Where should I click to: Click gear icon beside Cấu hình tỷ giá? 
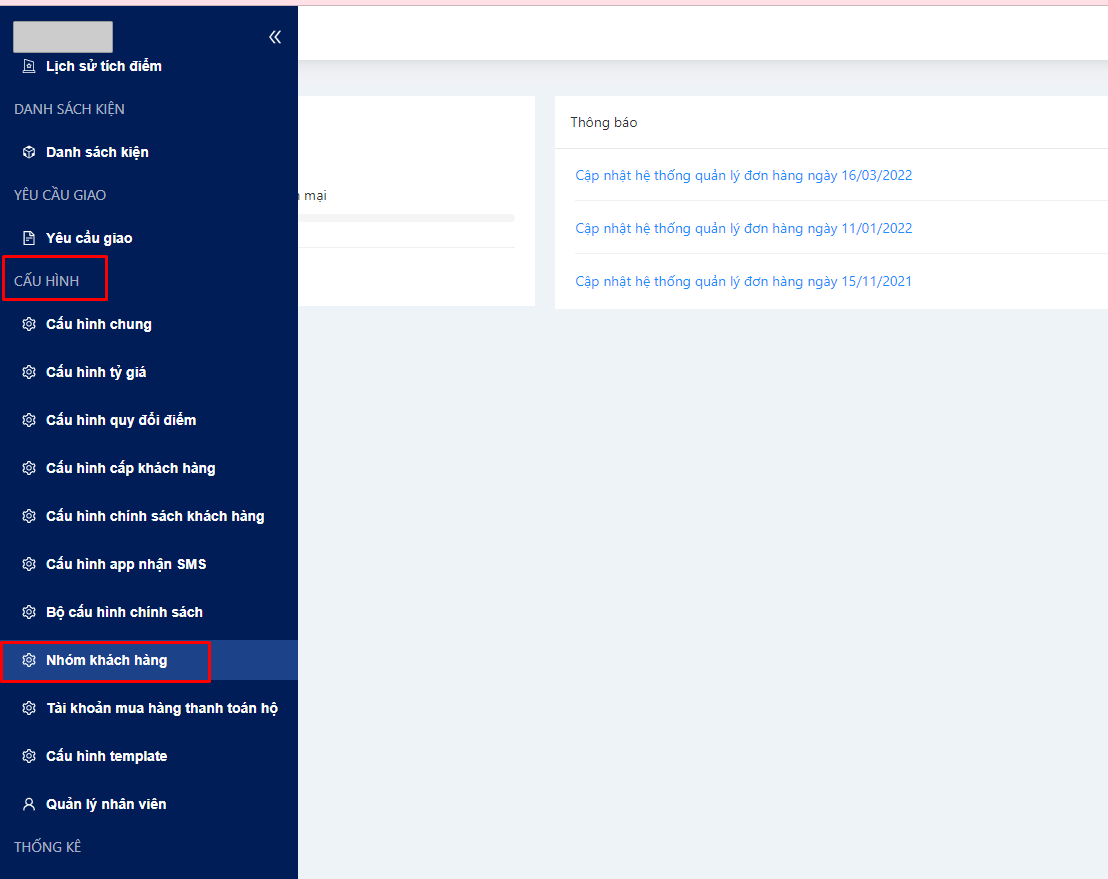pos(28,372)
